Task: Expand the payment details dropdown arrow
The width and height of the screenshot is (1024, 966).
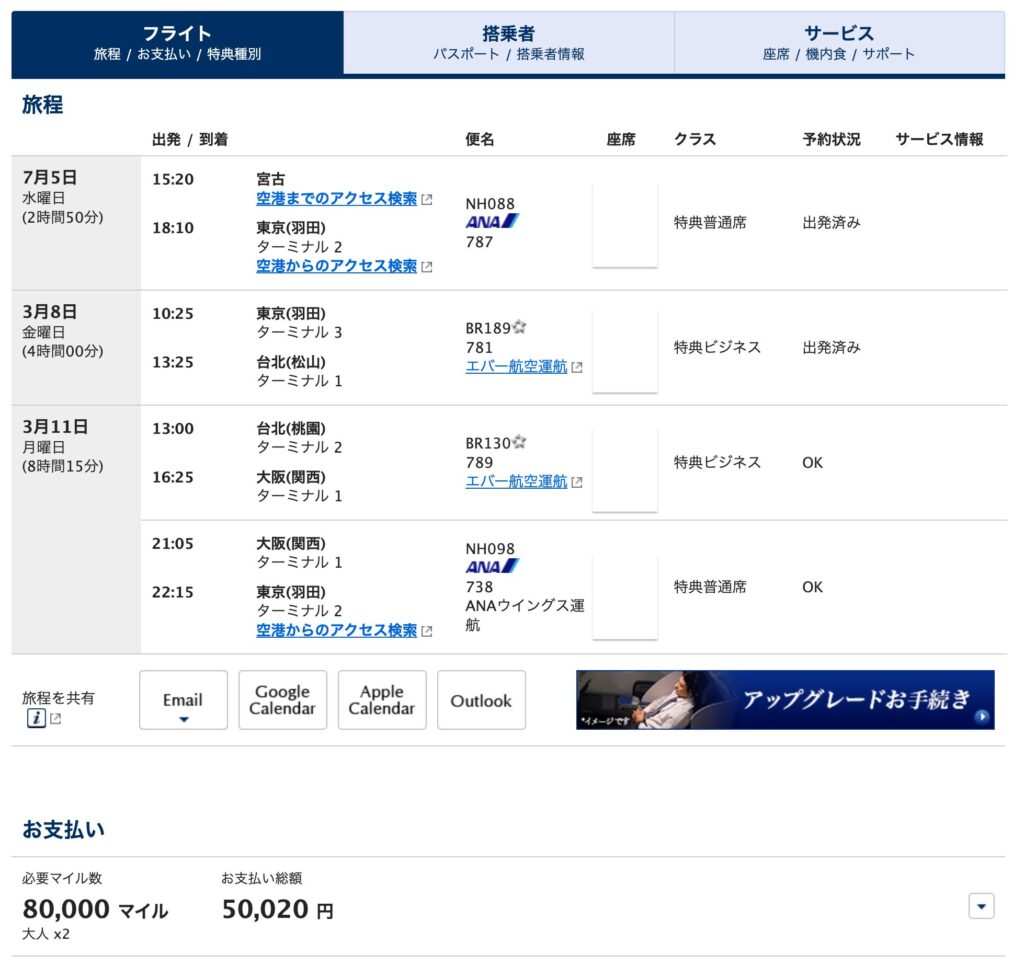Action: click(981, 905)
